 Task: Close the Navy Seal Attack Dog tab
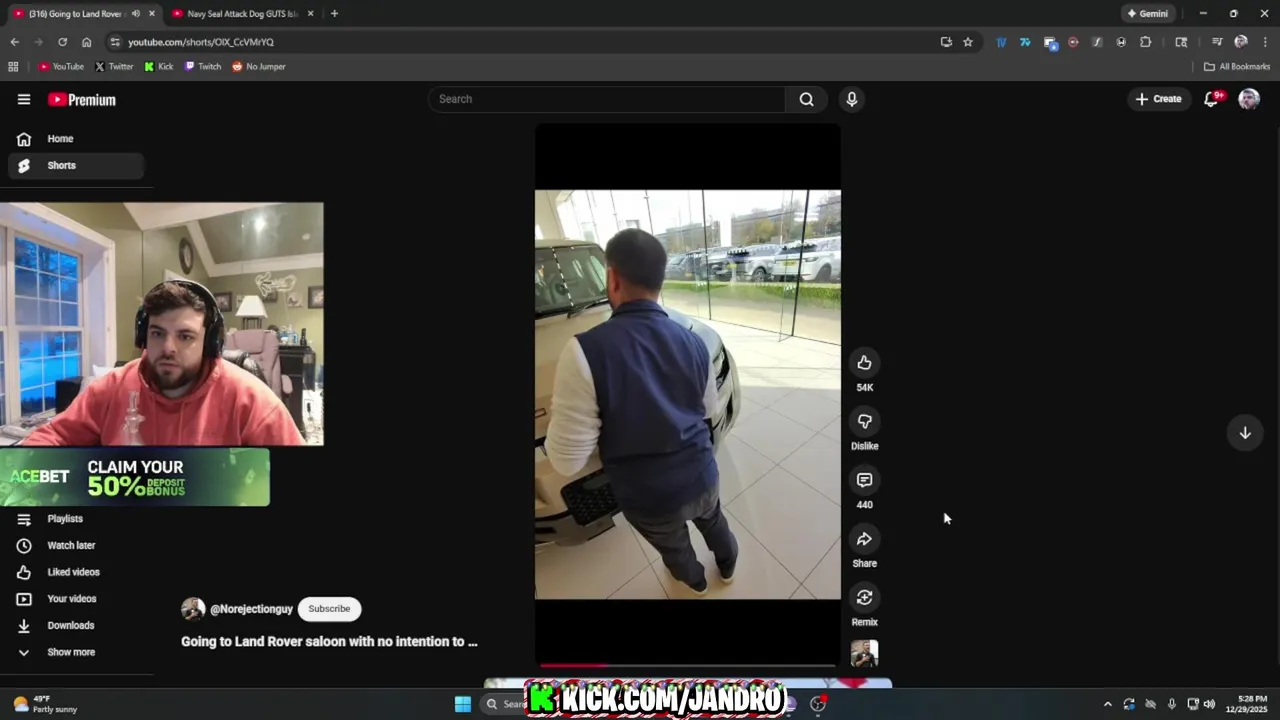point(311,14)
